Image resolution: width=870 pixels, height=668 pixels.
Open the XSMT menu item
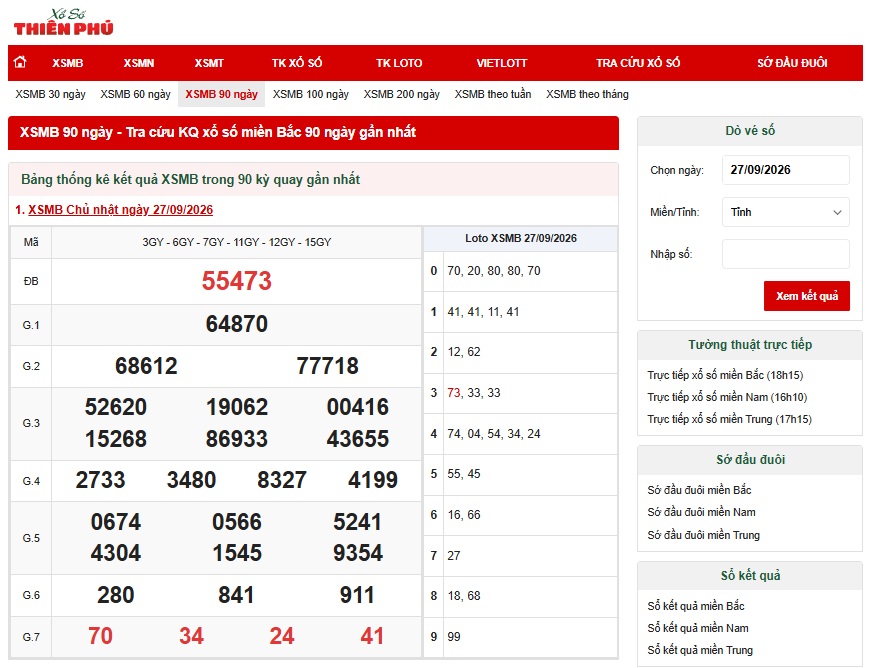209,63
